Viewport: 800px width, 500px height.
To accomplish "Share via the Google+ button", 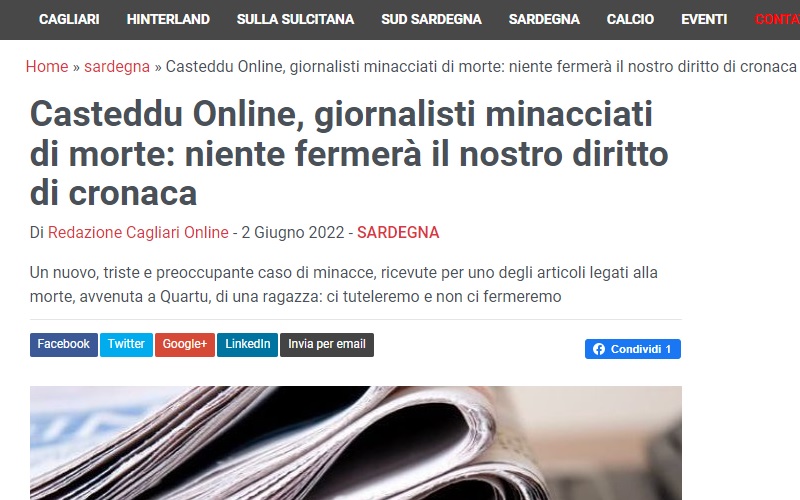I will (x=185, y=344).
